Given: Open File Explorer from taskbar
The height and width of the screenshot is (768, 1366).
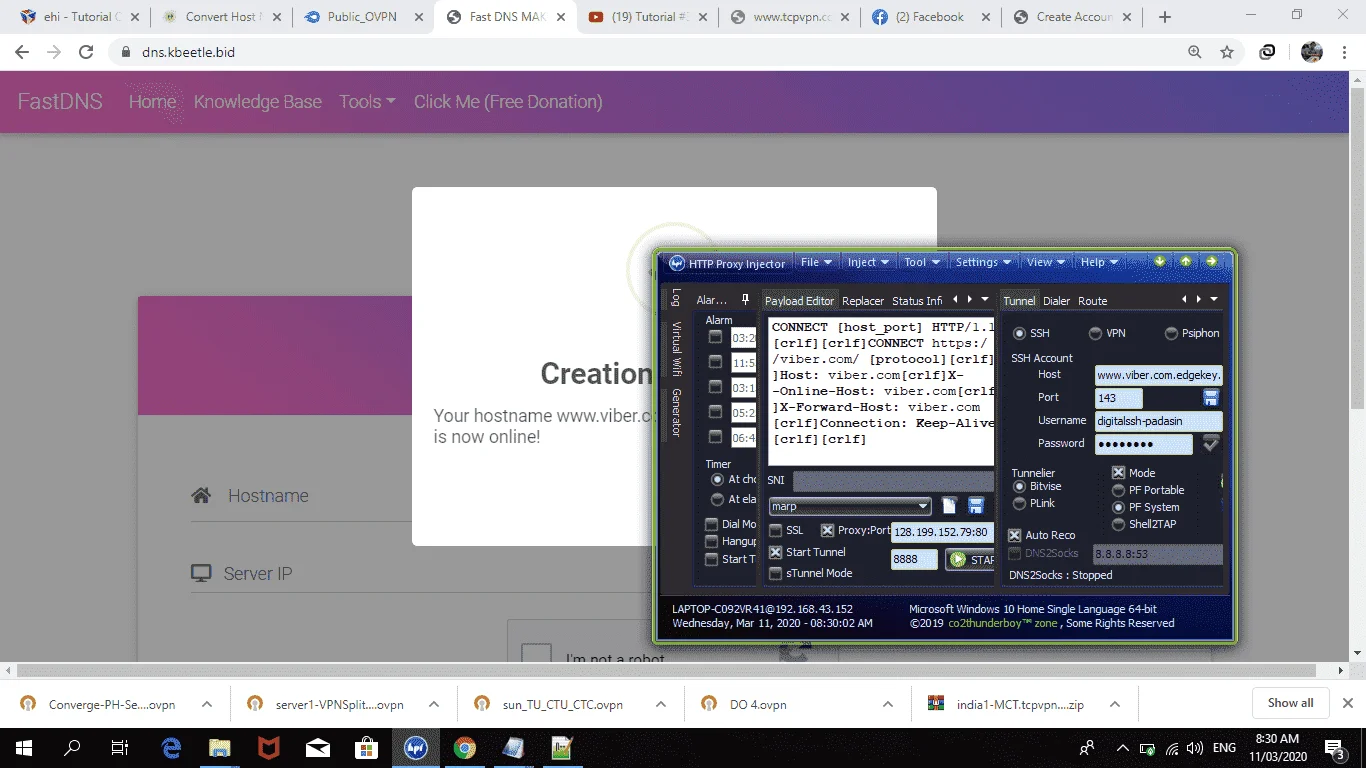Looking at the screenshot, I should 220,747.
